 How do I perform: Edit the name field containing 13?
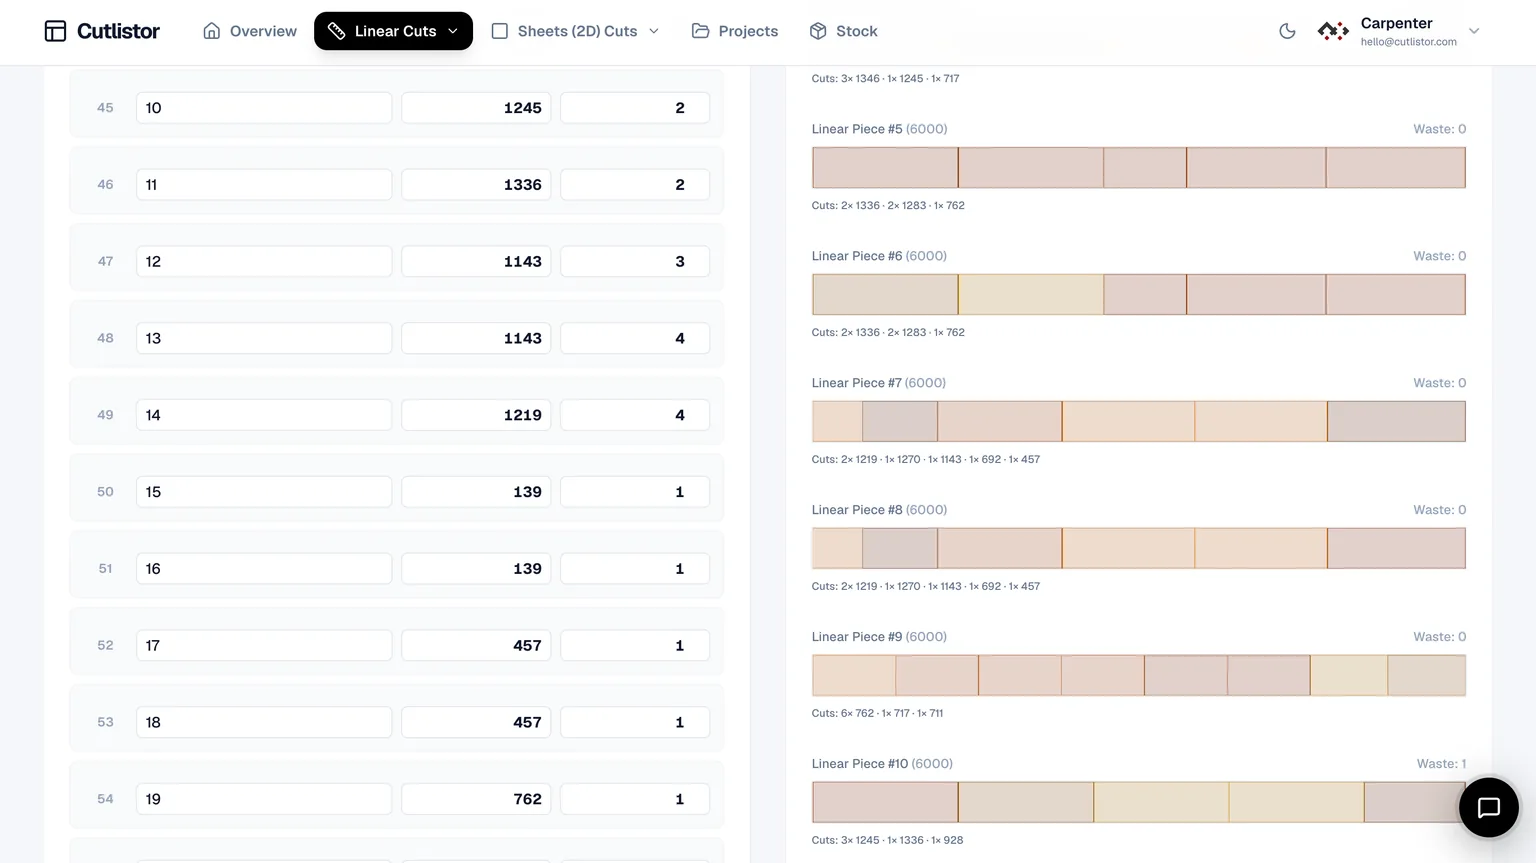[264, 338]
